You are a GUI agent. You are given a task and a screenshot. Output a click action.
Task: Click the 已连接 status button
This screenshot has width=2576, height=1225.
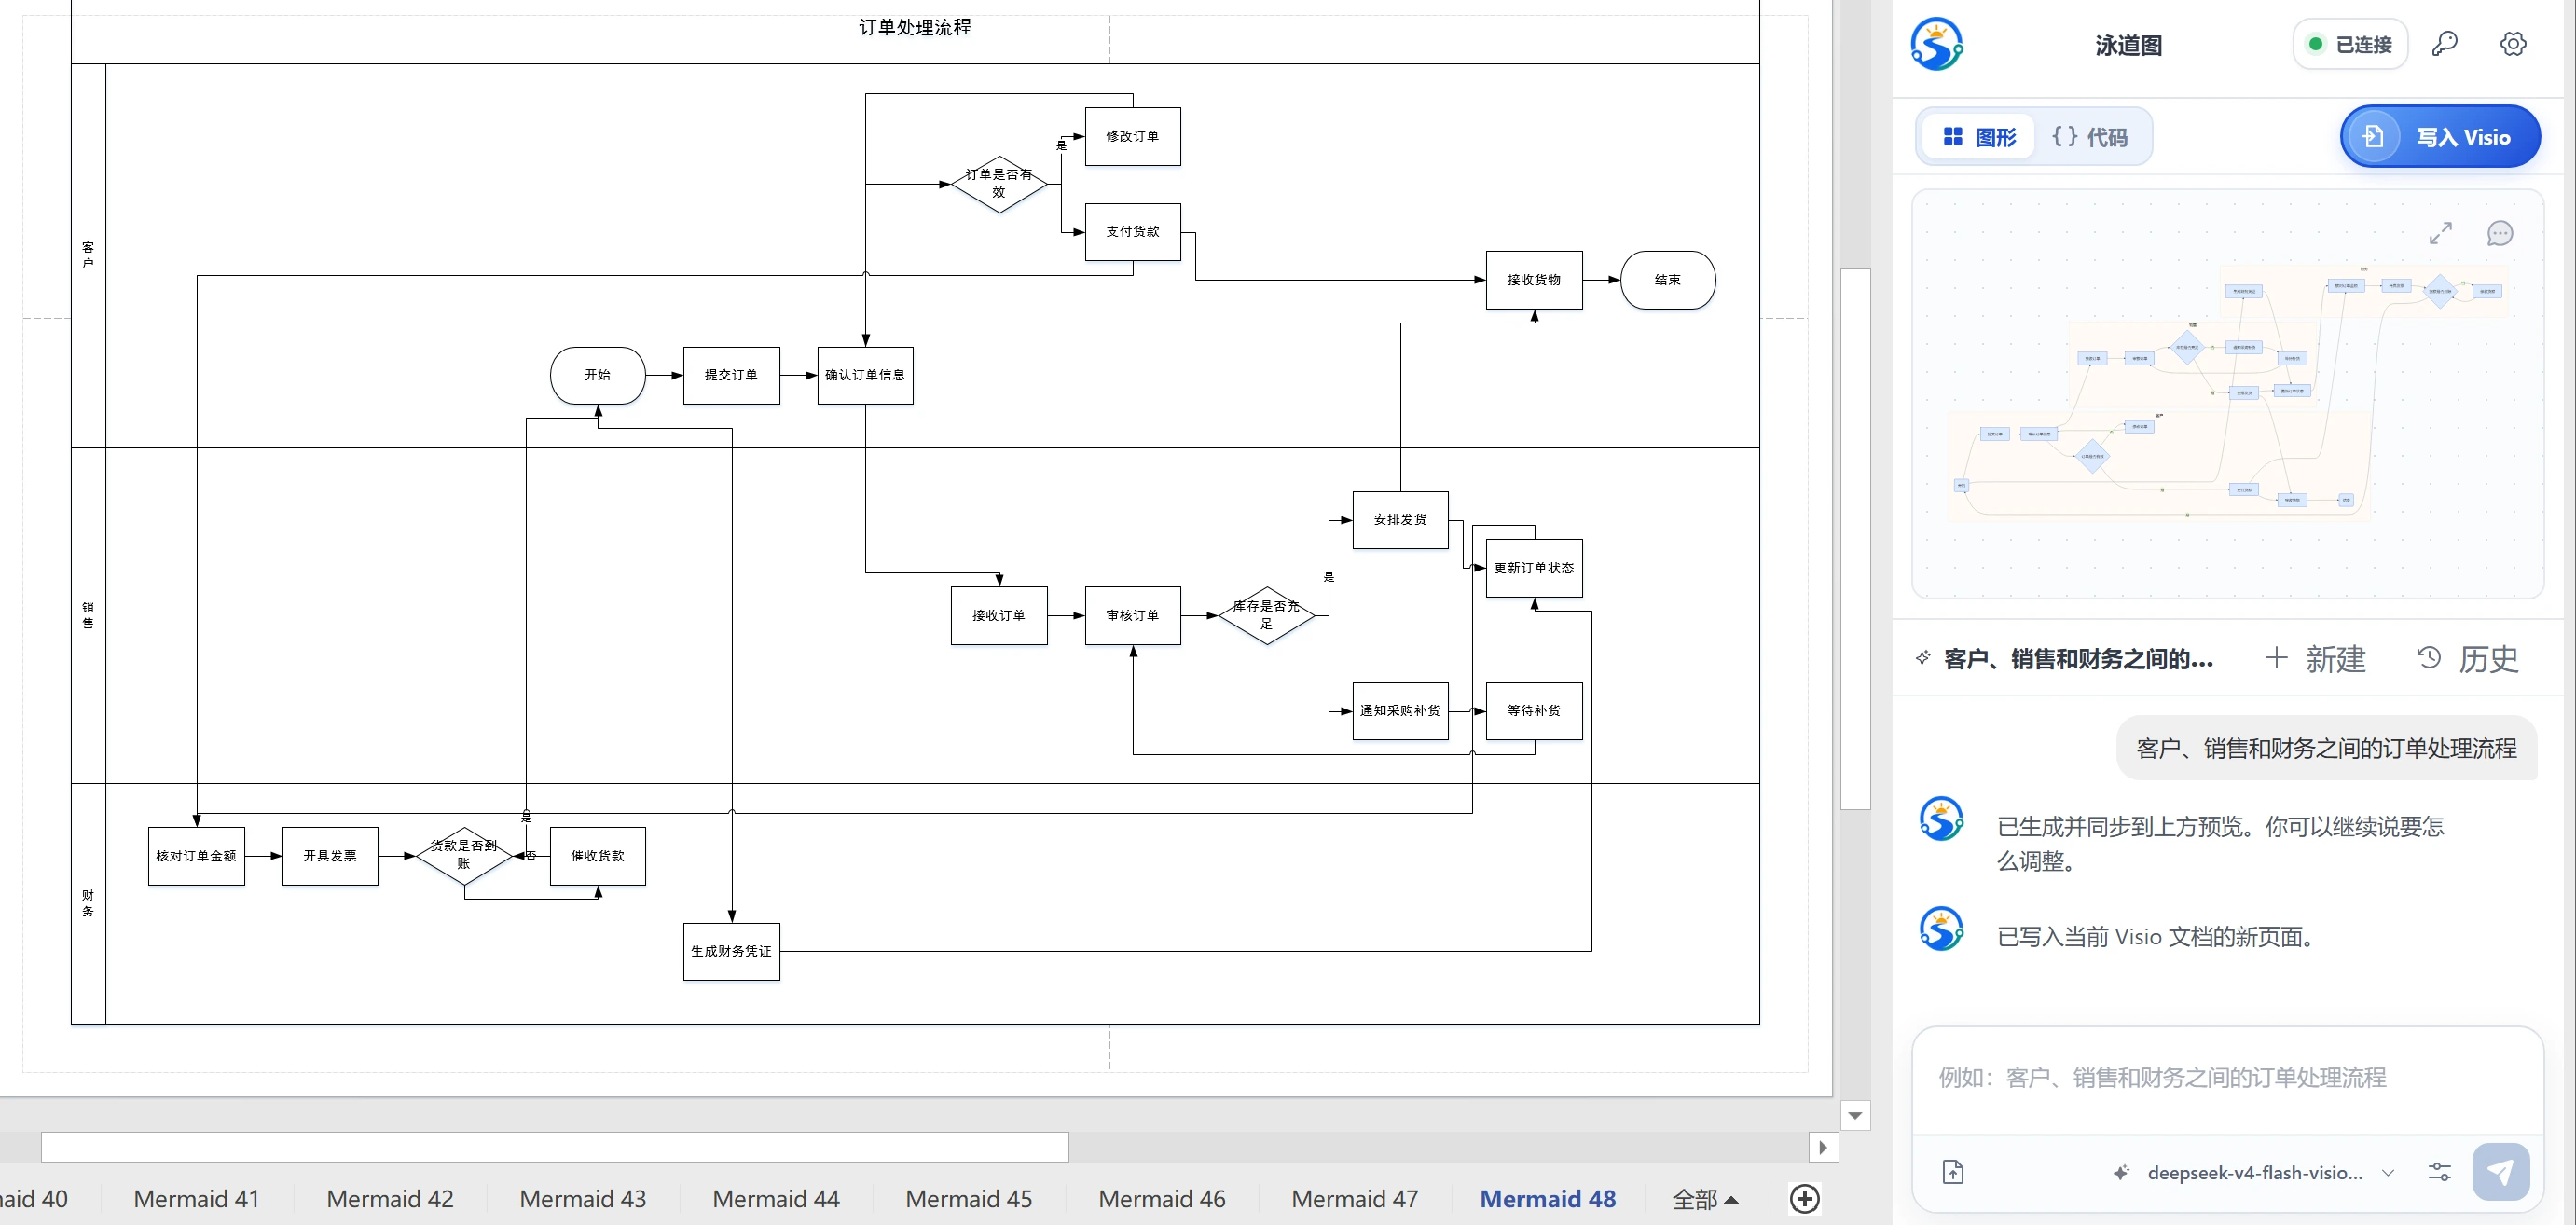pos(2349,44)
